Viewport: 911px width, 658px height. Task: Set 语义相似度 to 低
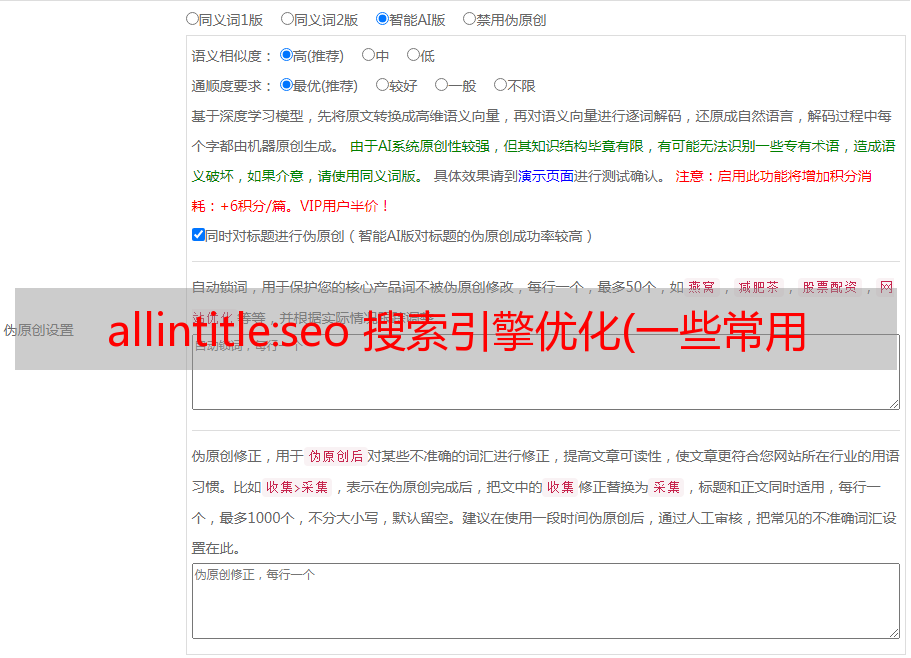pyautogui.click(x=413, y=55)
